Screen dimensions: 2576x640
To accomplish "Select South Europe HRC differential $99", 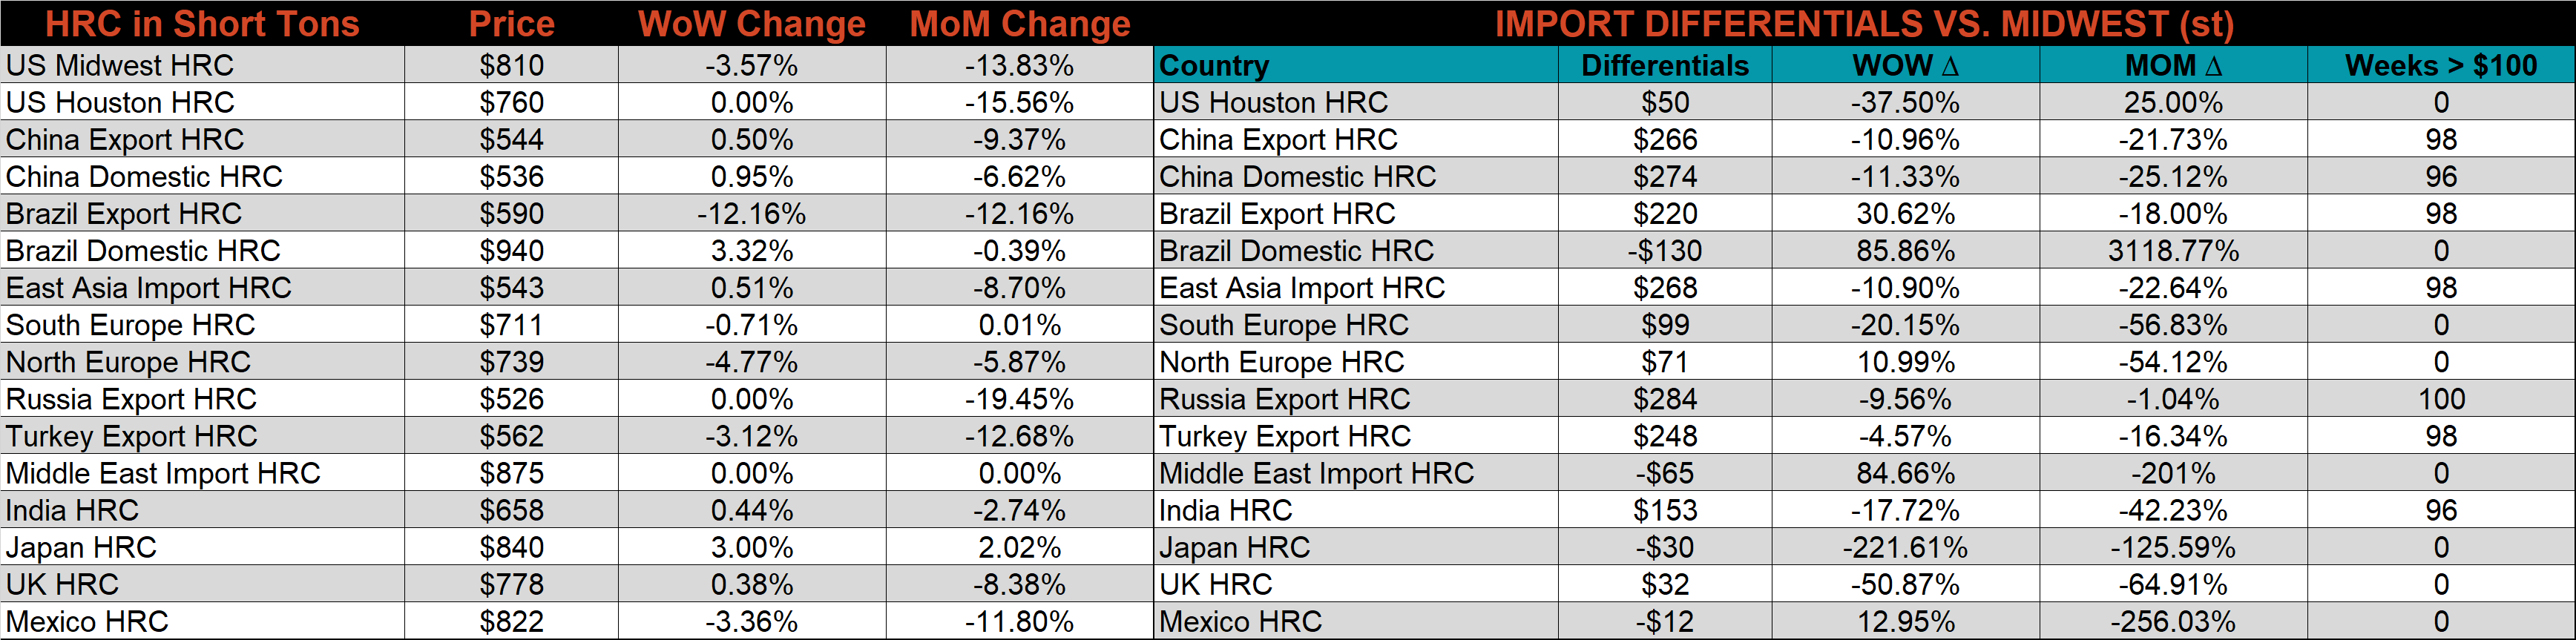I will 1665,325.
